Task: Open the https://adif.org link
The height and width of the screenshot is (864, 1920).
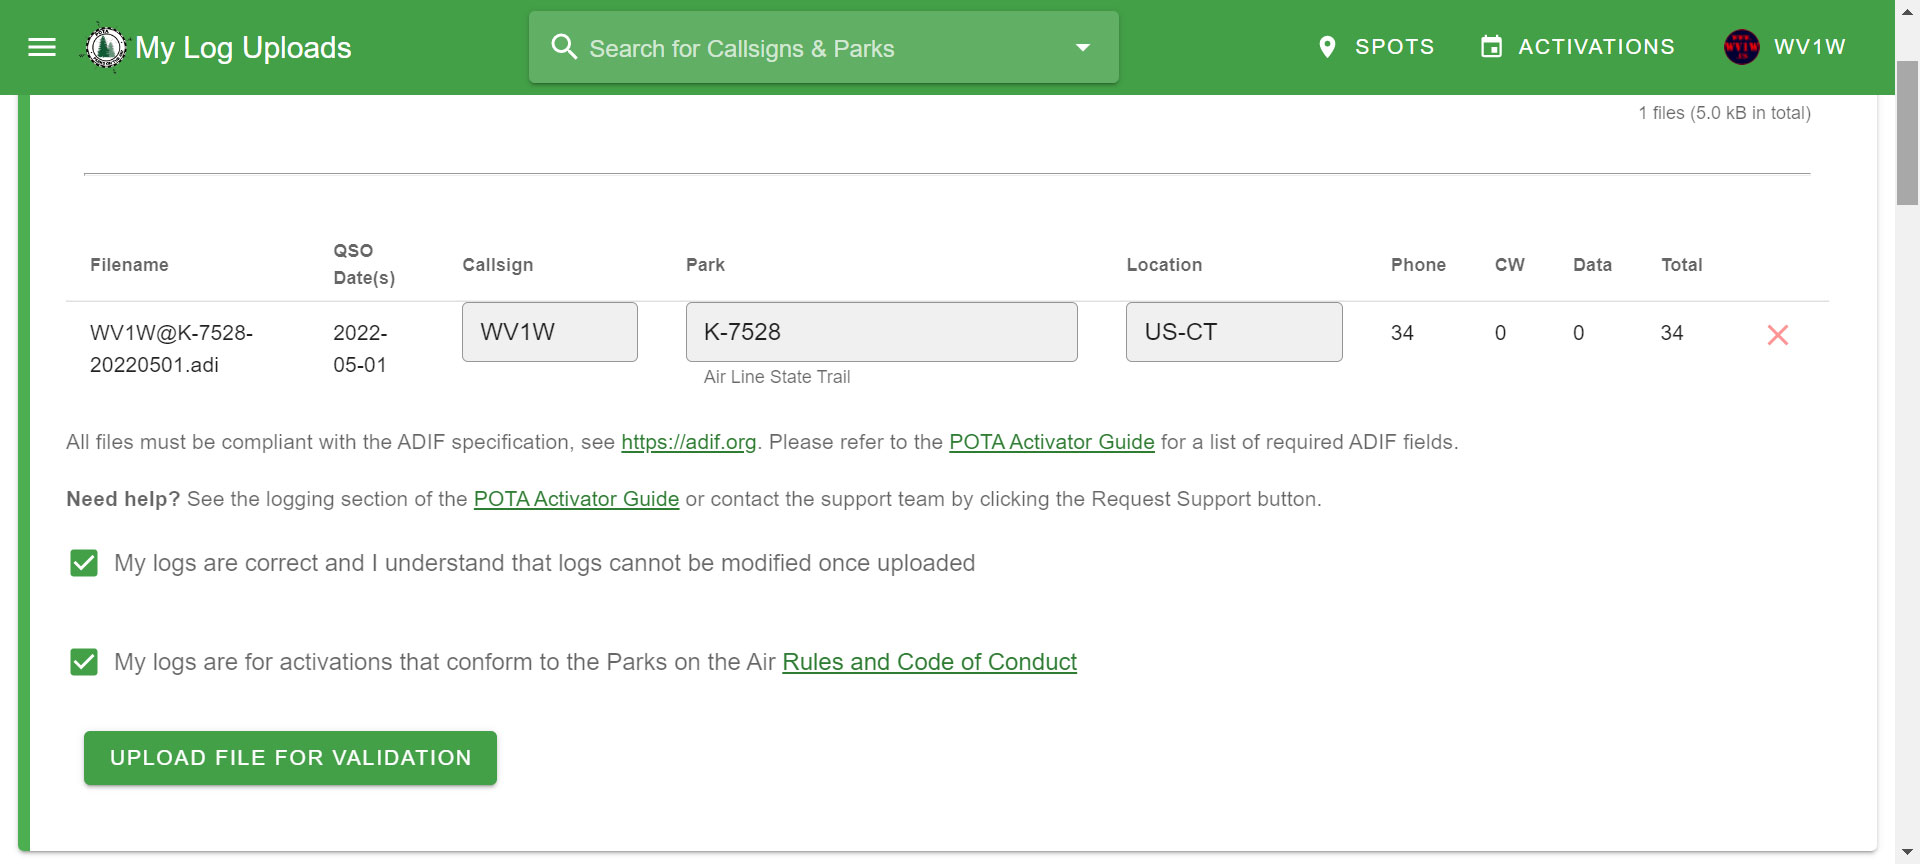Action: (x=688, y=442)
